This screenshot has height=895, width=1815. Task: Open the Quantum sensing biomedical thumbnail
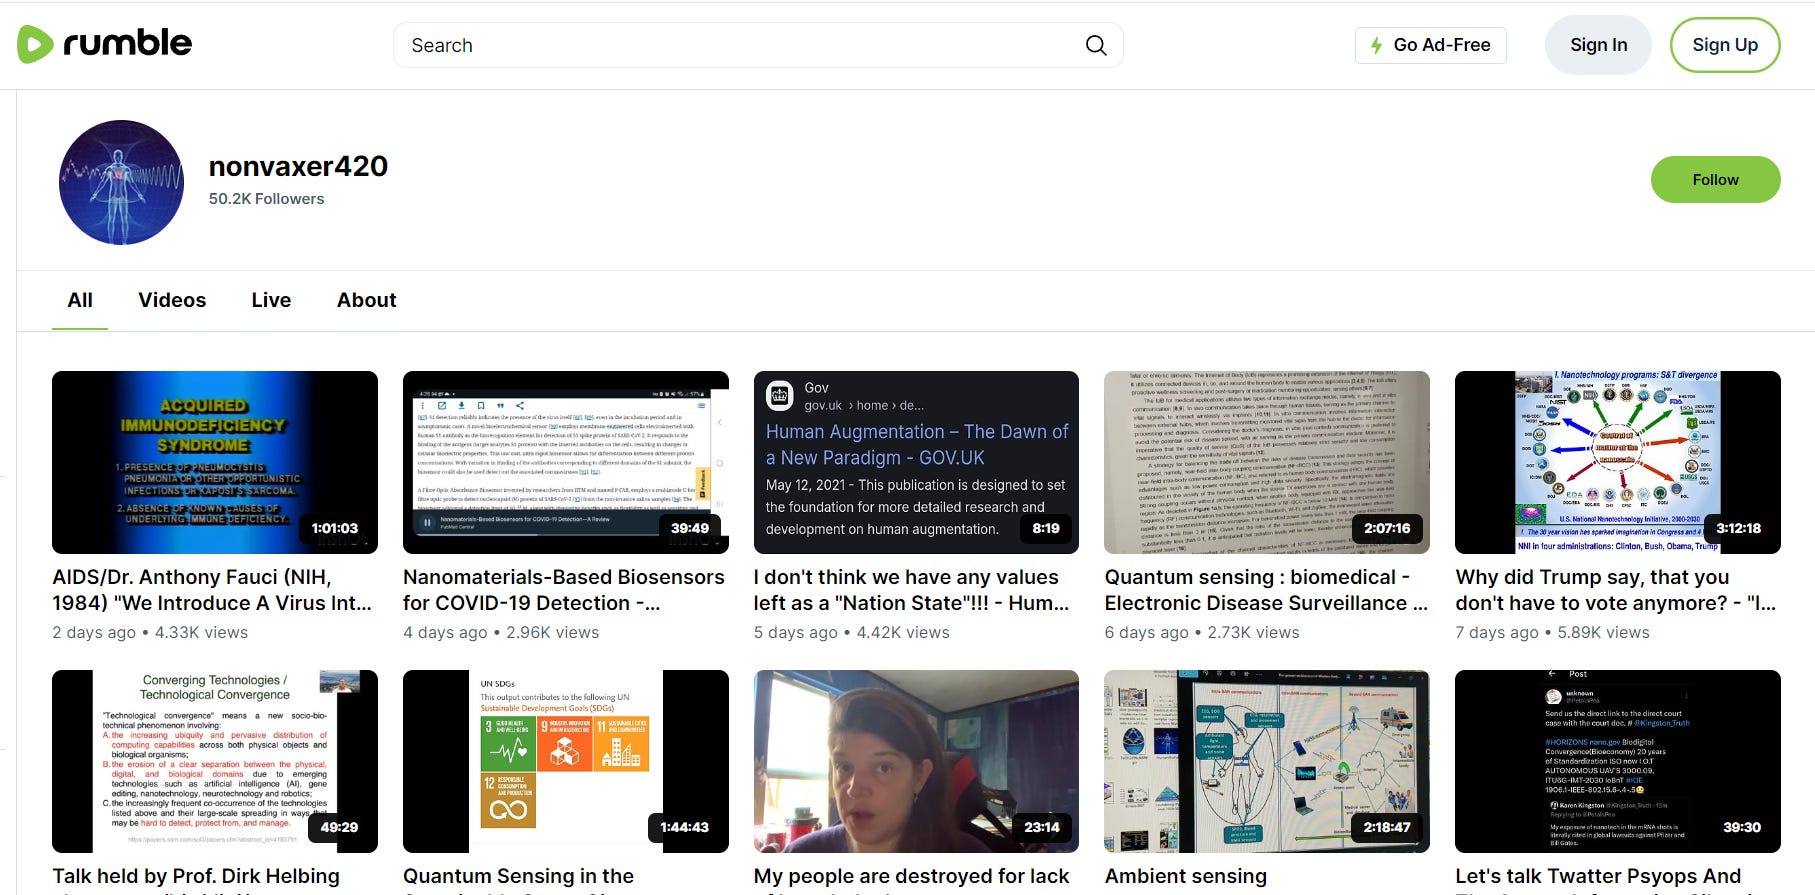(x=1267, y=462)
